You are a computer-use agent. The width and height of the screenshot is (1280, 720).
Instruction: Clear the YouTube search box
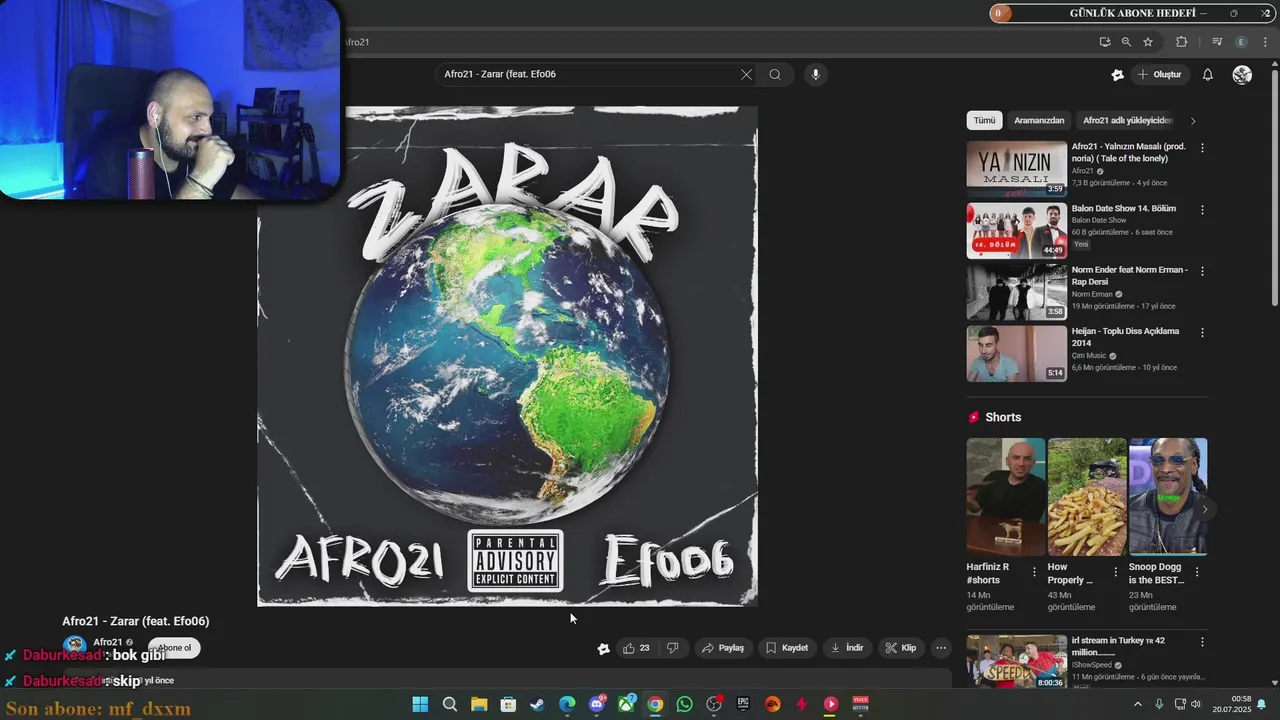click(746, 74)
